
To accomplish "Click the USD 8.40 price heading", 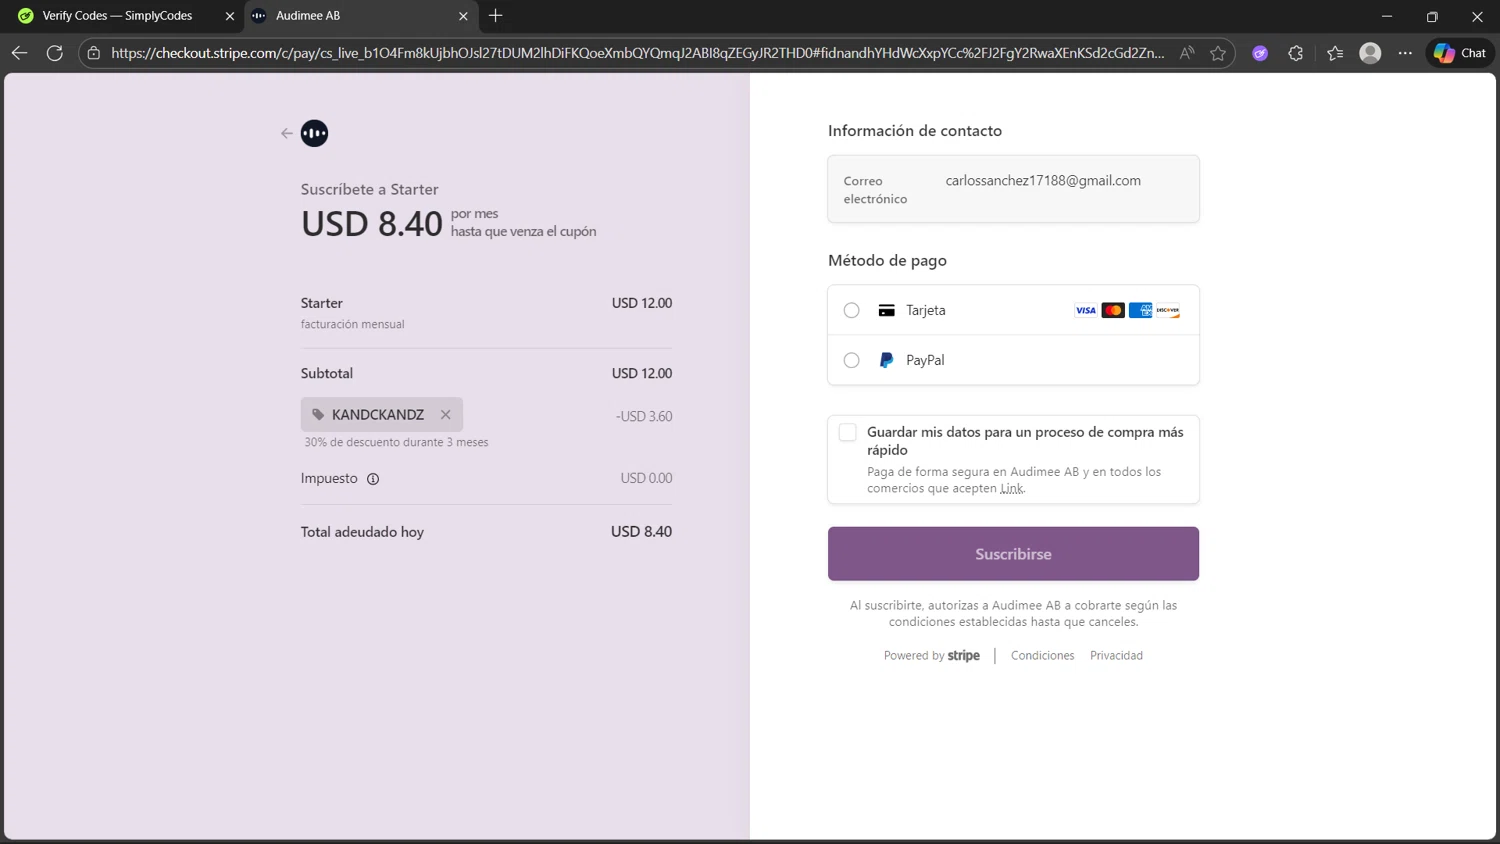I will pos(371,223).
